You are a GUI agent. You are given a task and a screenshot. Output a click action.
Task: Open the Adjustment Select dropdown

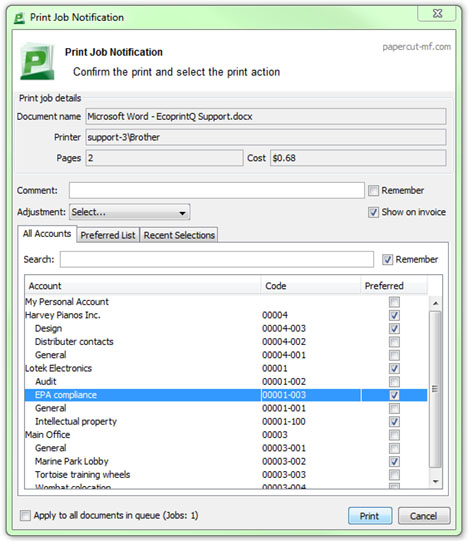130,212
